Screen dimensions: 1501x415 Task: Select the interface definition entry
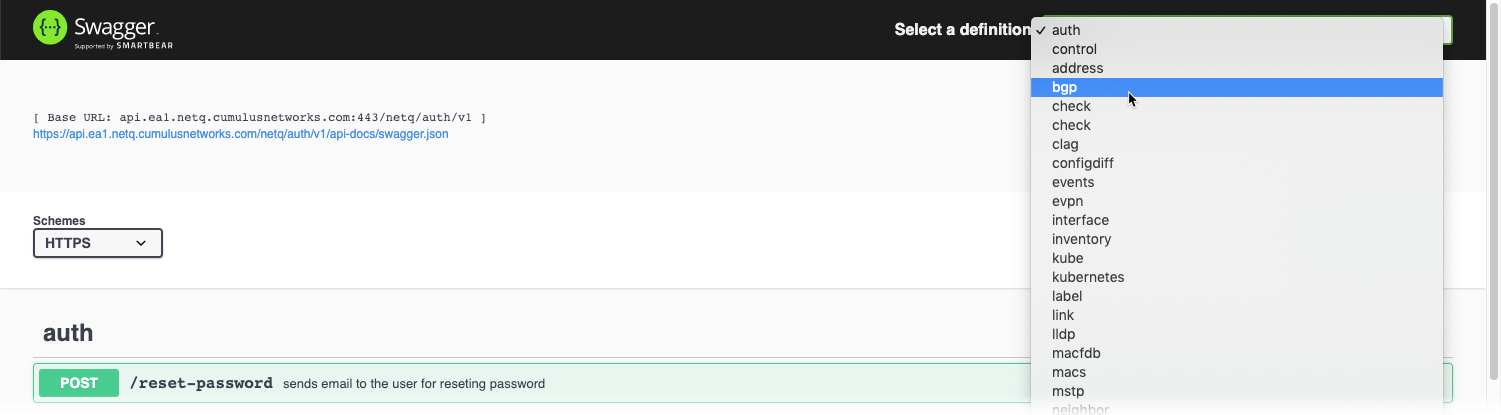1080,221
